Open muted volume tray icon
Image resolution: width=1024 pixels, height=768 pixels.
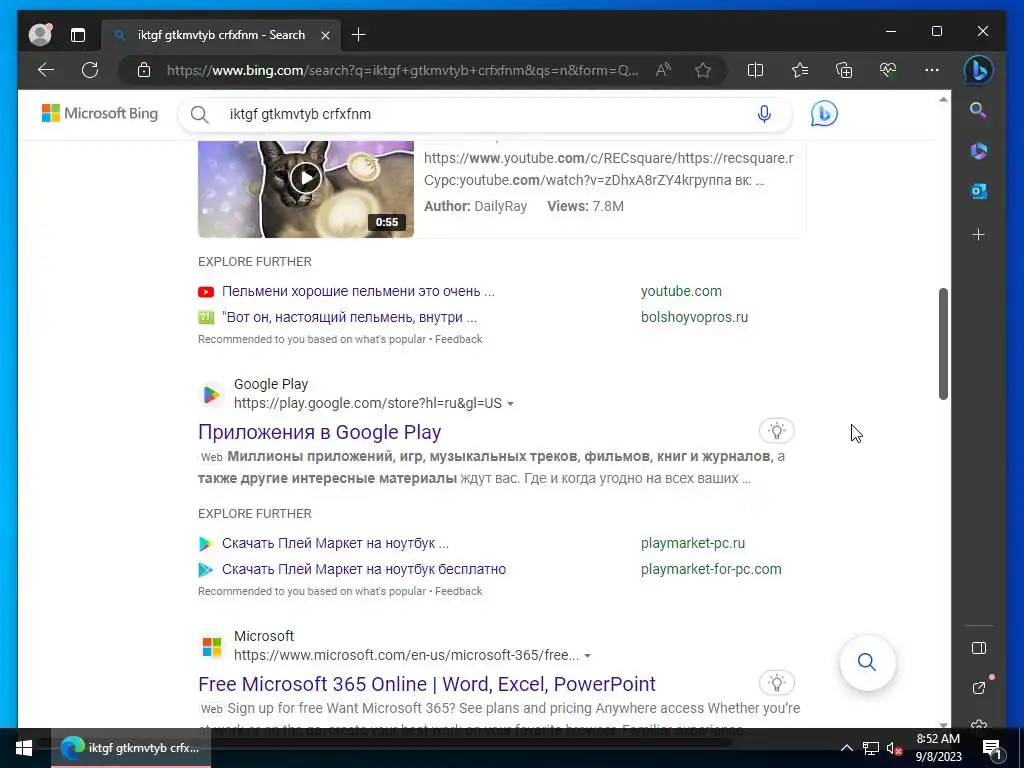tap(894, 748)
